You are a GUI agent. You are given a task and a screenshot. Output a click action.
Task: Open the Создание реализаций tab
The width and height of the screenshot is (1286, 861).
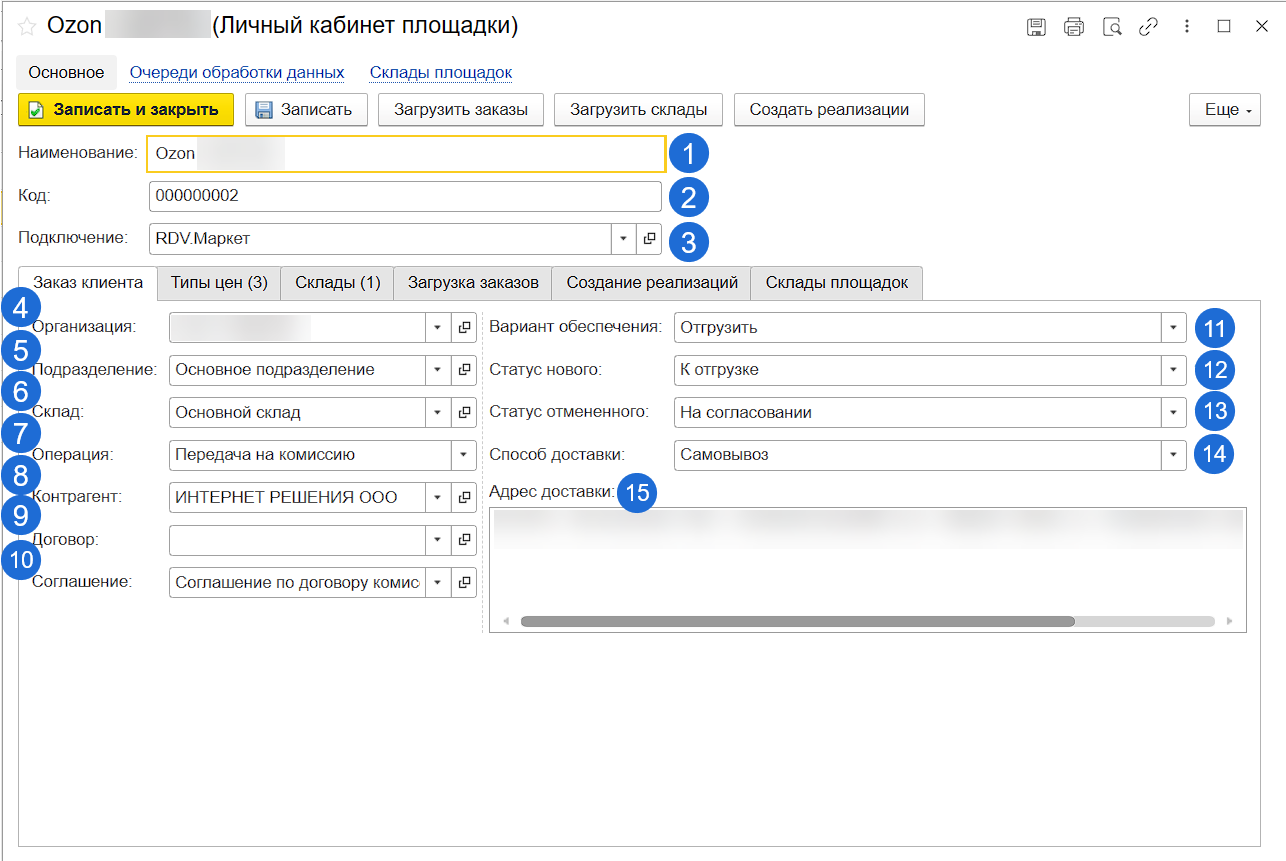pos(651,283)
